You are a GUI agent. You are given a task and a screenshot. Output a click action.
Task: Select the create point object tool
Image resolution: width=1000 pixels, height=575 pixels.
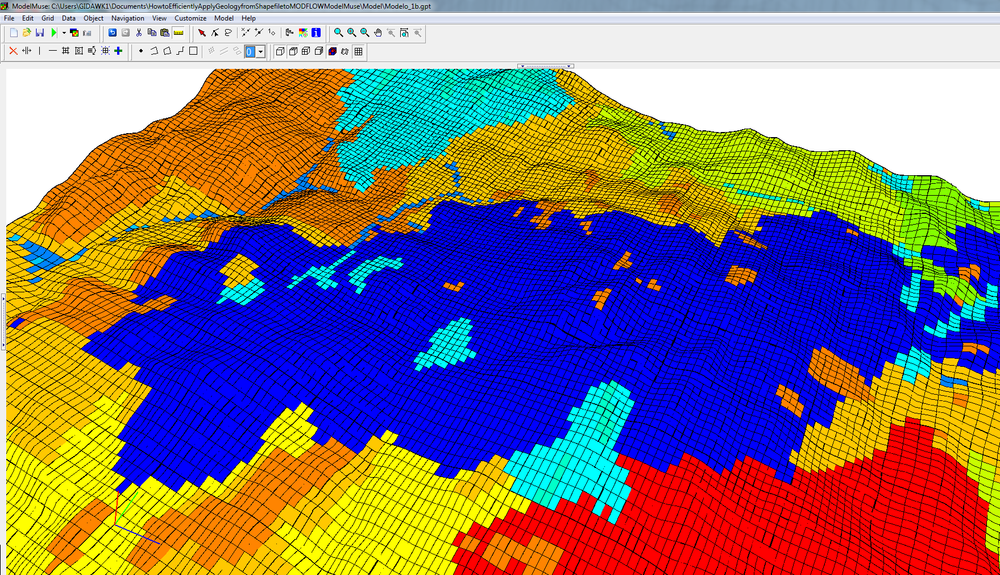140,51
